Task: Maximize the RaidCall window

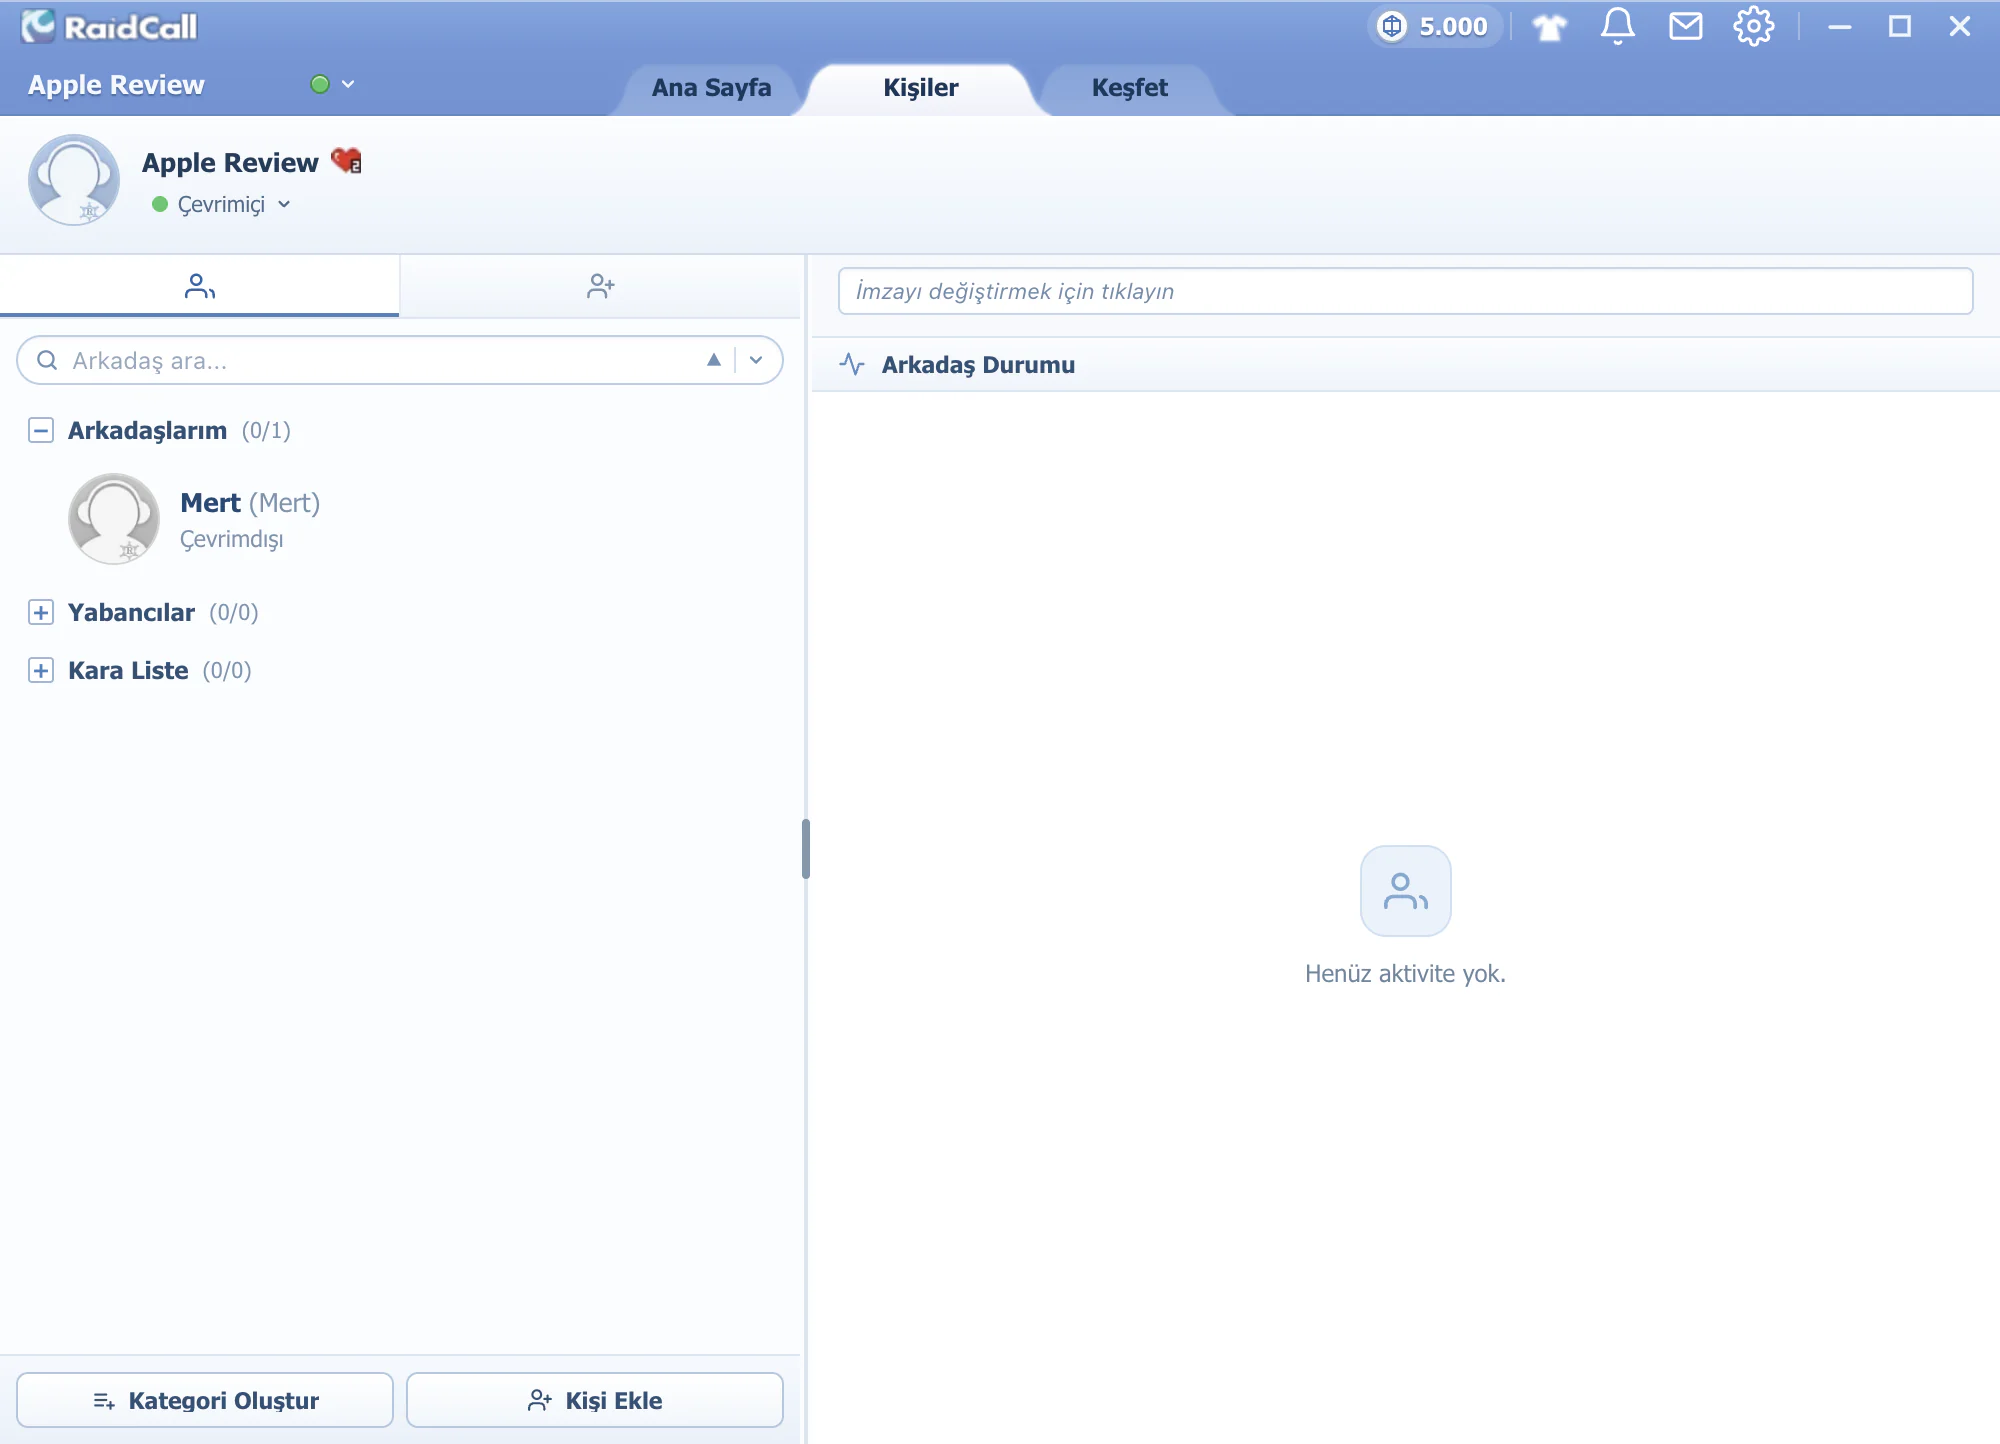Action: pyautogui.click(x=1900, y=27)
